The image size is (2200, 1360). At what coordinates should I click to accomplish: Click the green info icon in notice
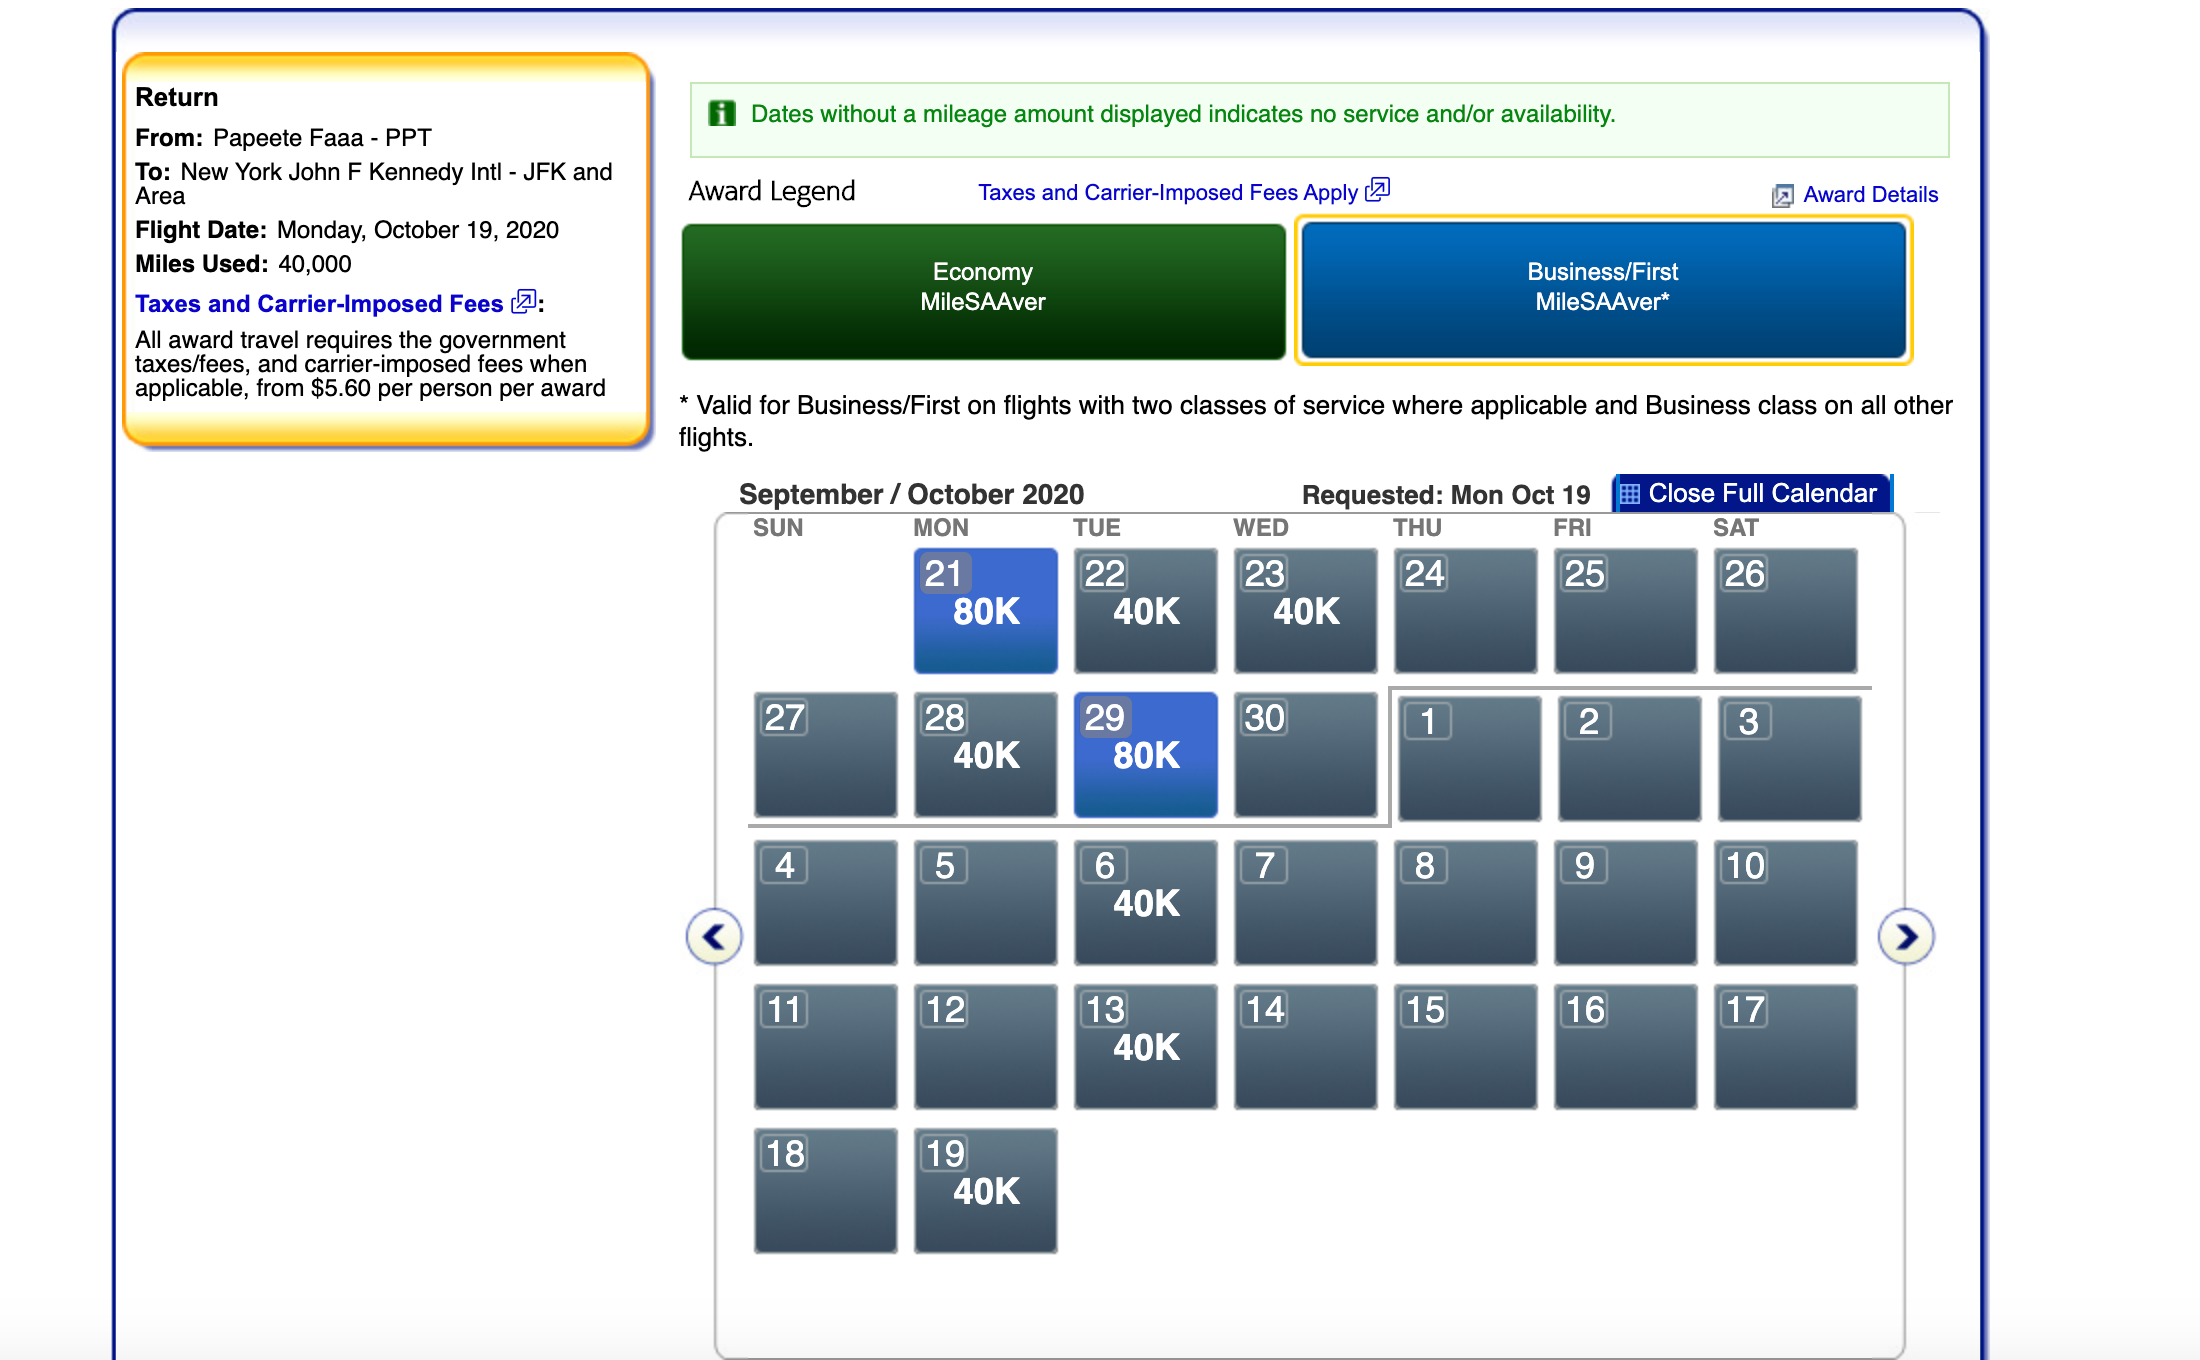[722, 114]
